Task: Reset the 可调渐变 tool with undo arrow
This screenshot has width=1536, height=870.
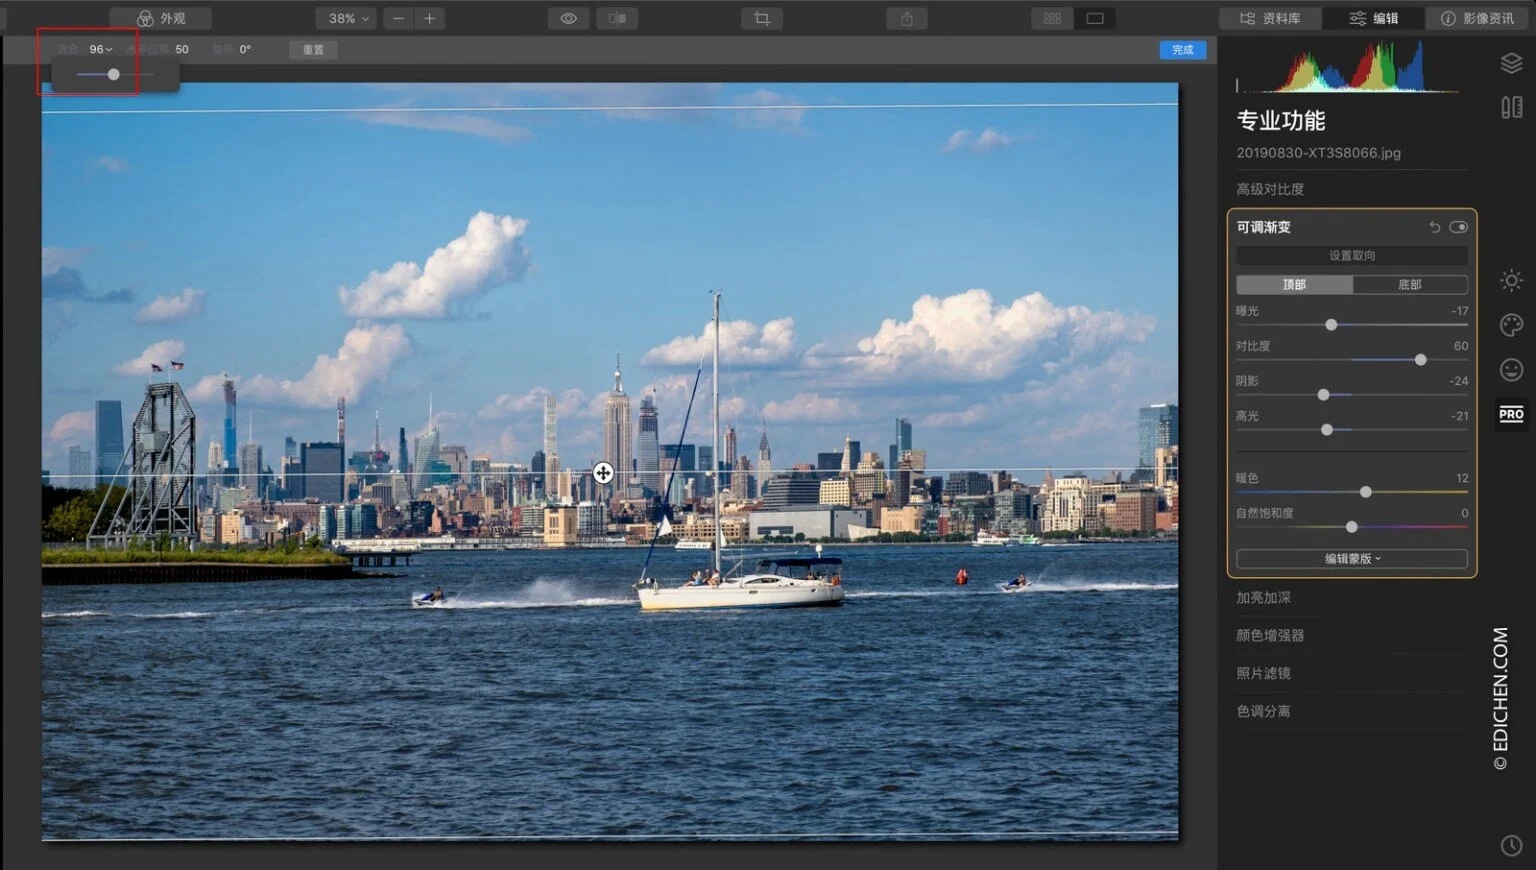Action: (x=1434, y=227)
